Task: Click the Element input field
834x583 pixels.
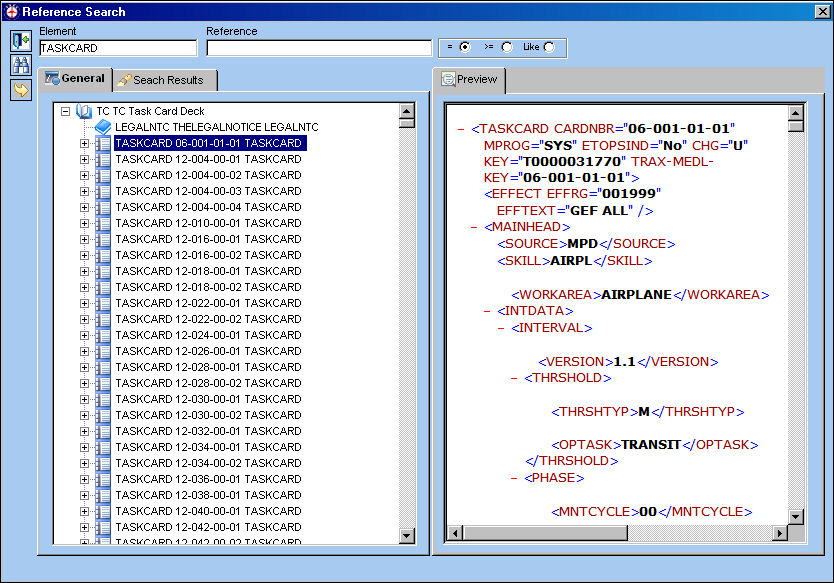Action: 118,48
